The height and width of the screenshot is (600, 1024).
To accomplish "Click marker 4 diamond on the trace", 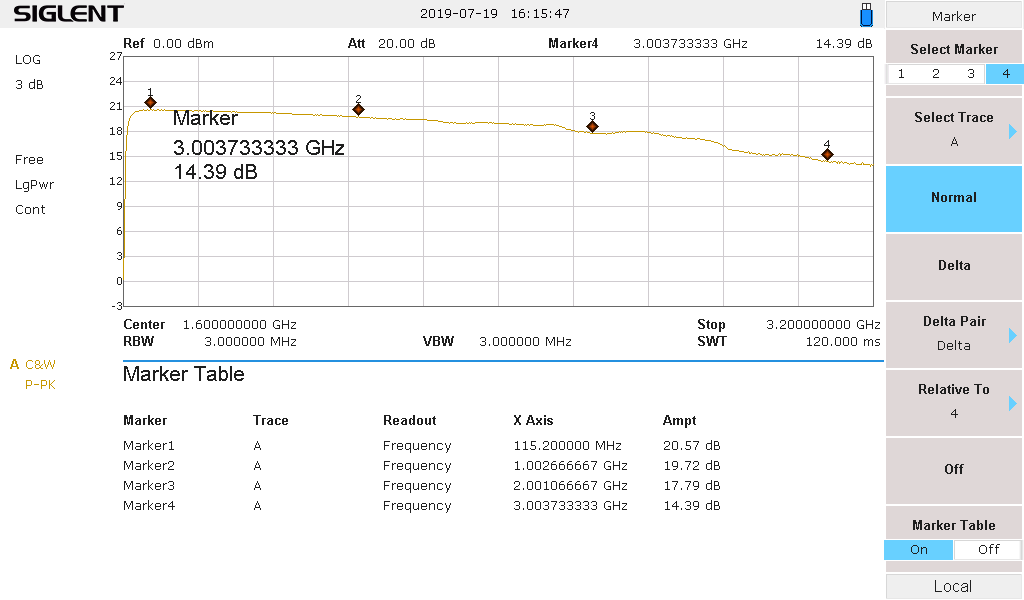I will click(x=827, y=155).
